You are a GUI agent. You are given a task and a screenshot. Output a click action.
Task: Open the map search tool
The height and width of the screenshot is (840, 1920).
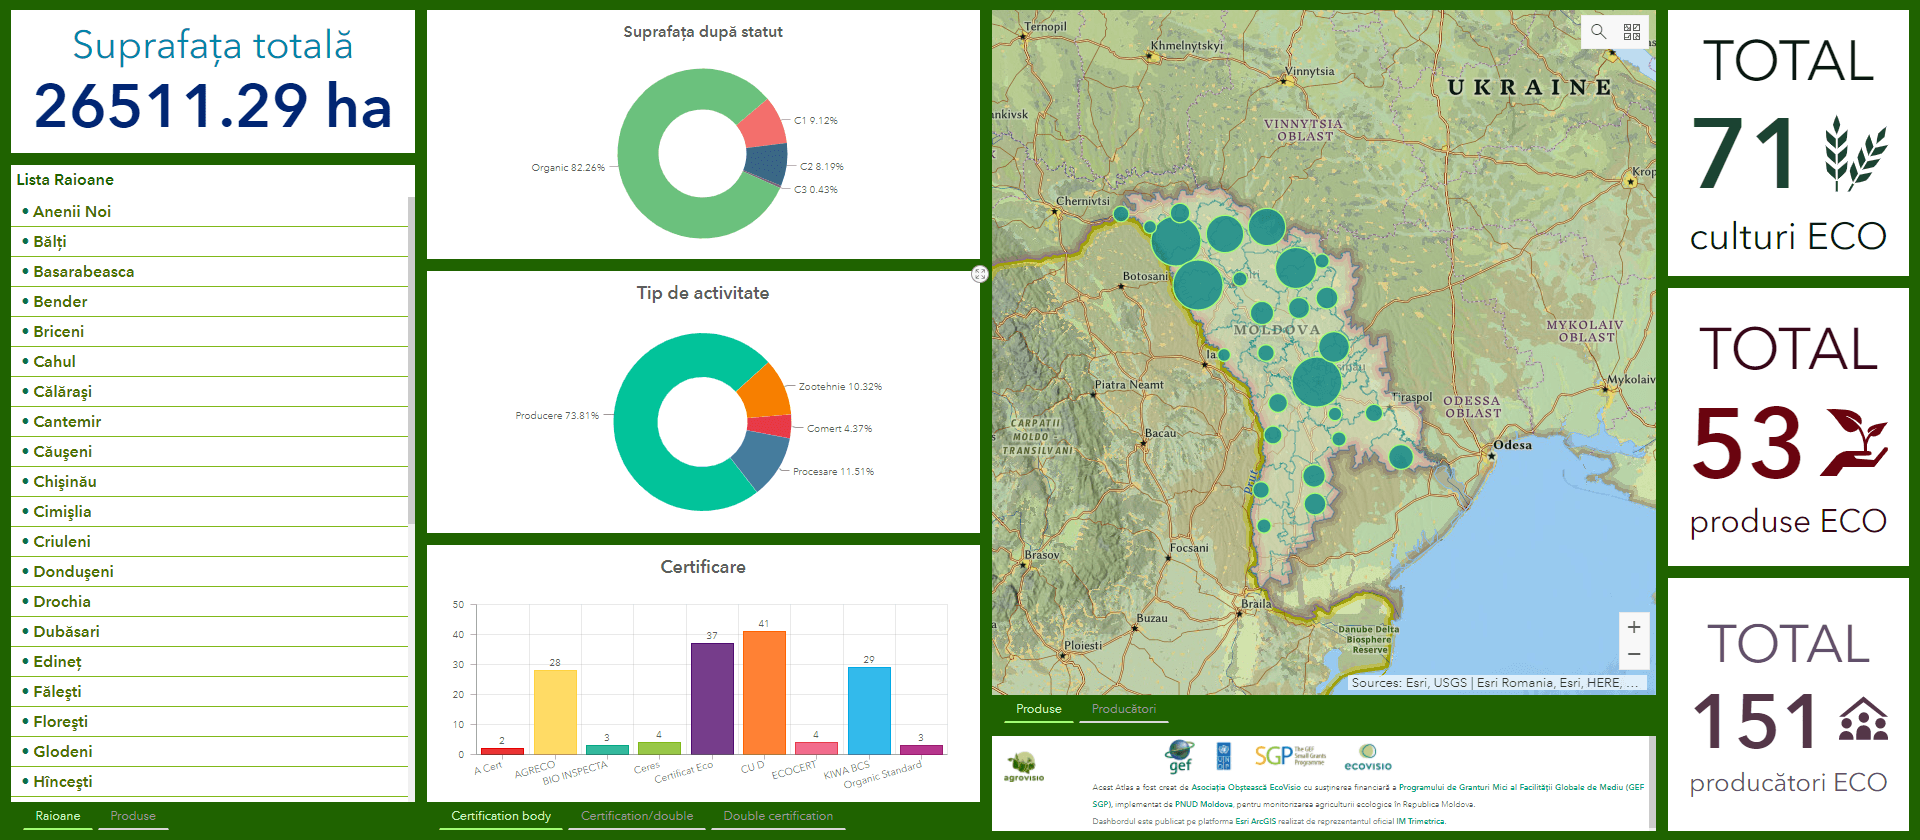pyautogui.click(x=1598, y=31)
